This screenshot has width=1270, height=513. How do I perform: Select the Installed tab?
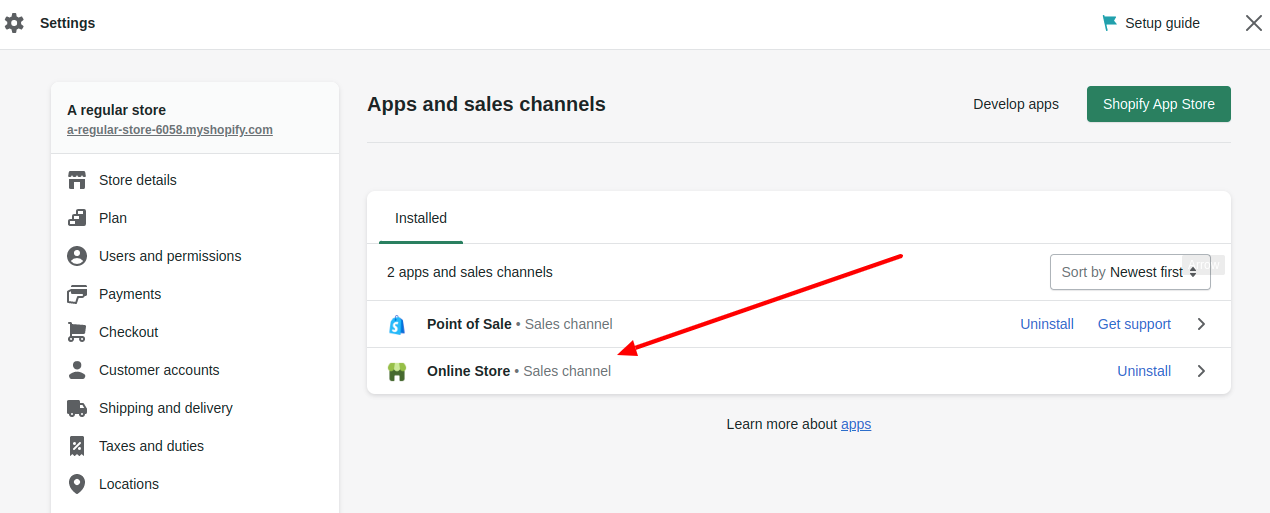click(x=421, y=218)
